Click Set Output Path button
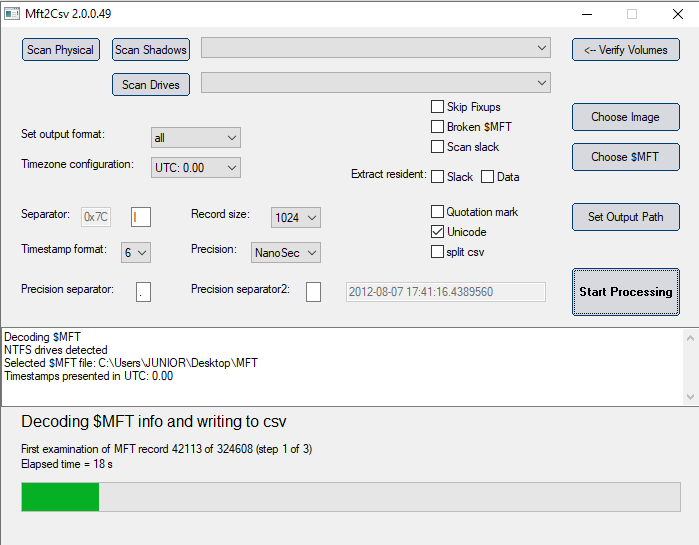The height and width of the screenshot is (545, 699). [x=625, y=217]
